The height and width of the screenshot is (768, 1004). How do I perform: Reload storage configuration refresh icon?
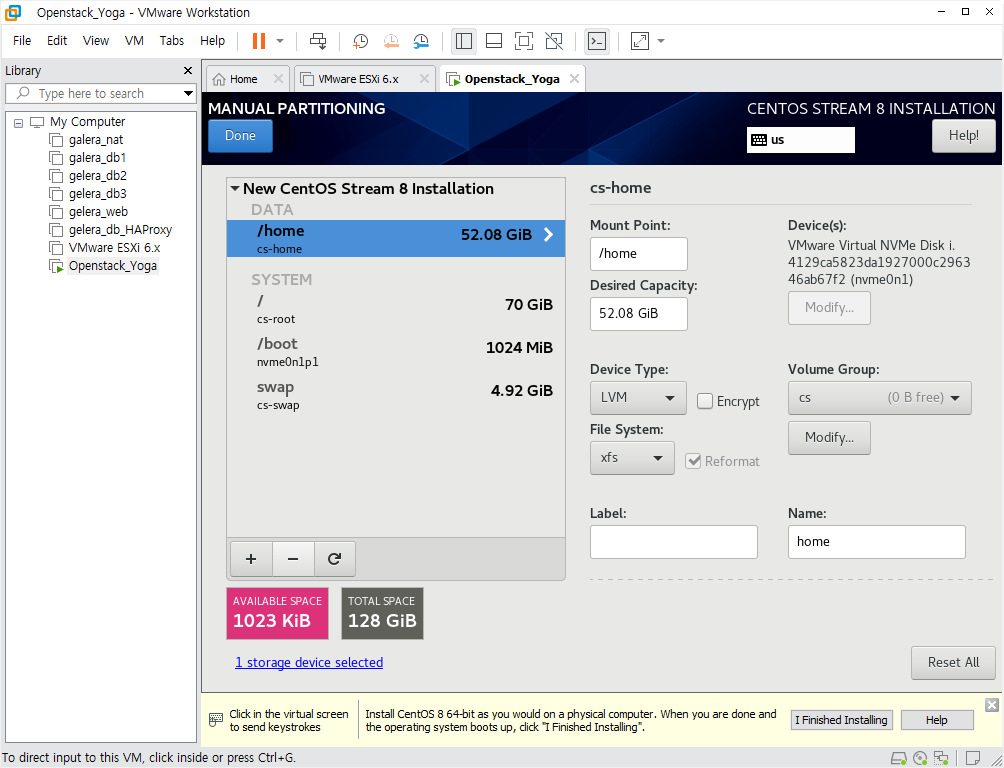point(334,559)
